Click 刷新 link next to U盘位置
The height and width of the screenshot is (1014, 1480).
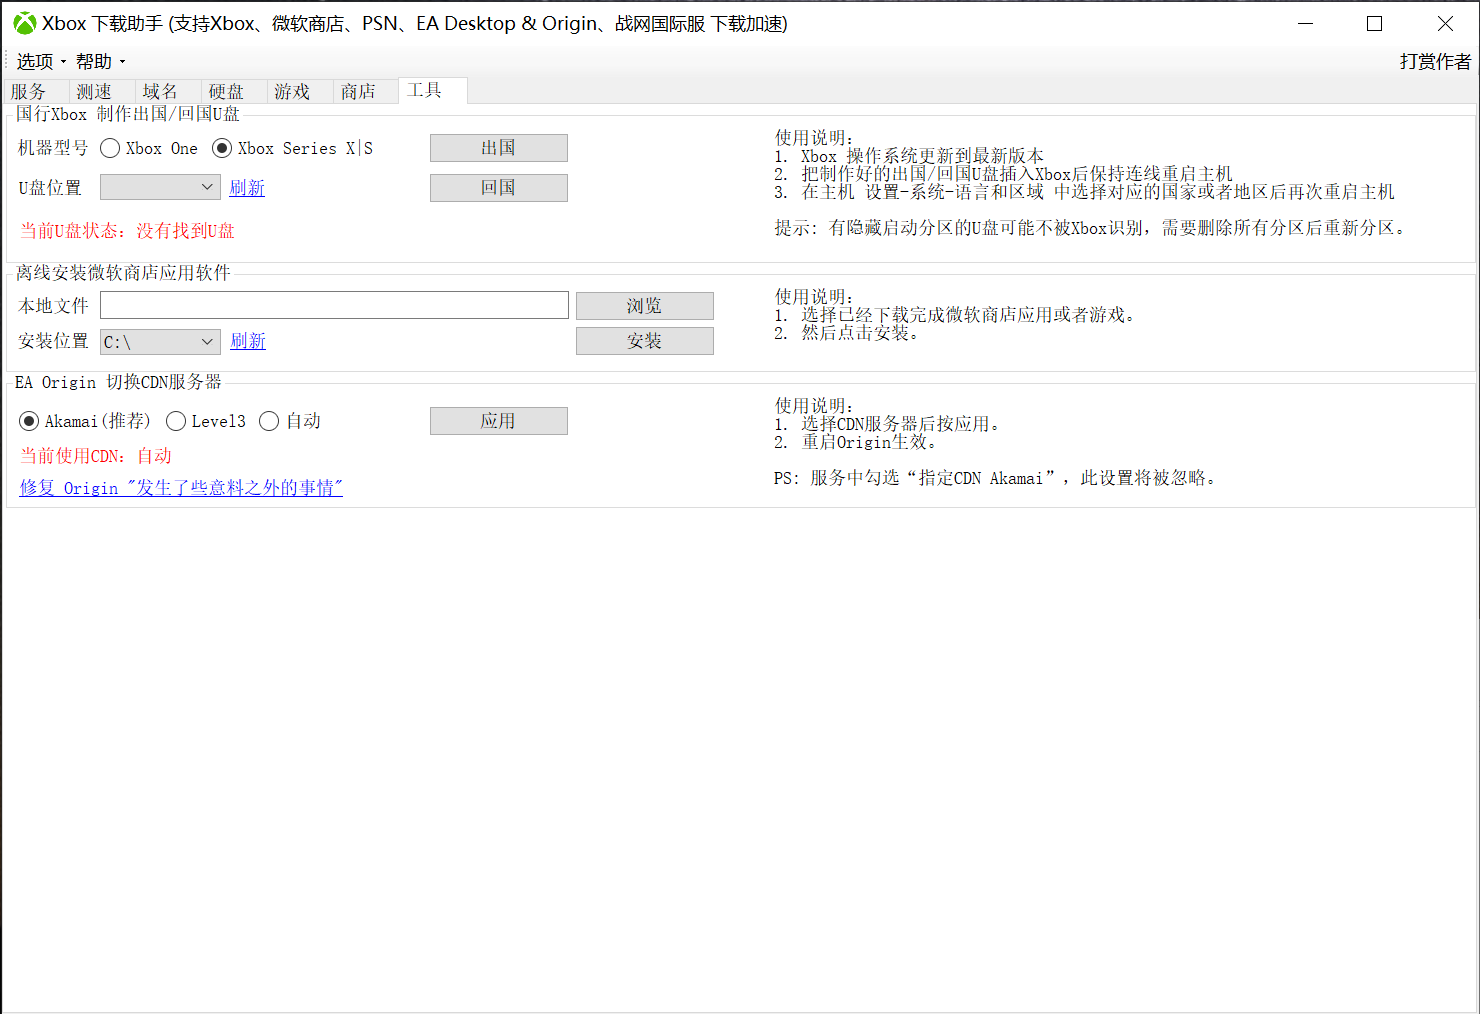click(x=247, y=188)
